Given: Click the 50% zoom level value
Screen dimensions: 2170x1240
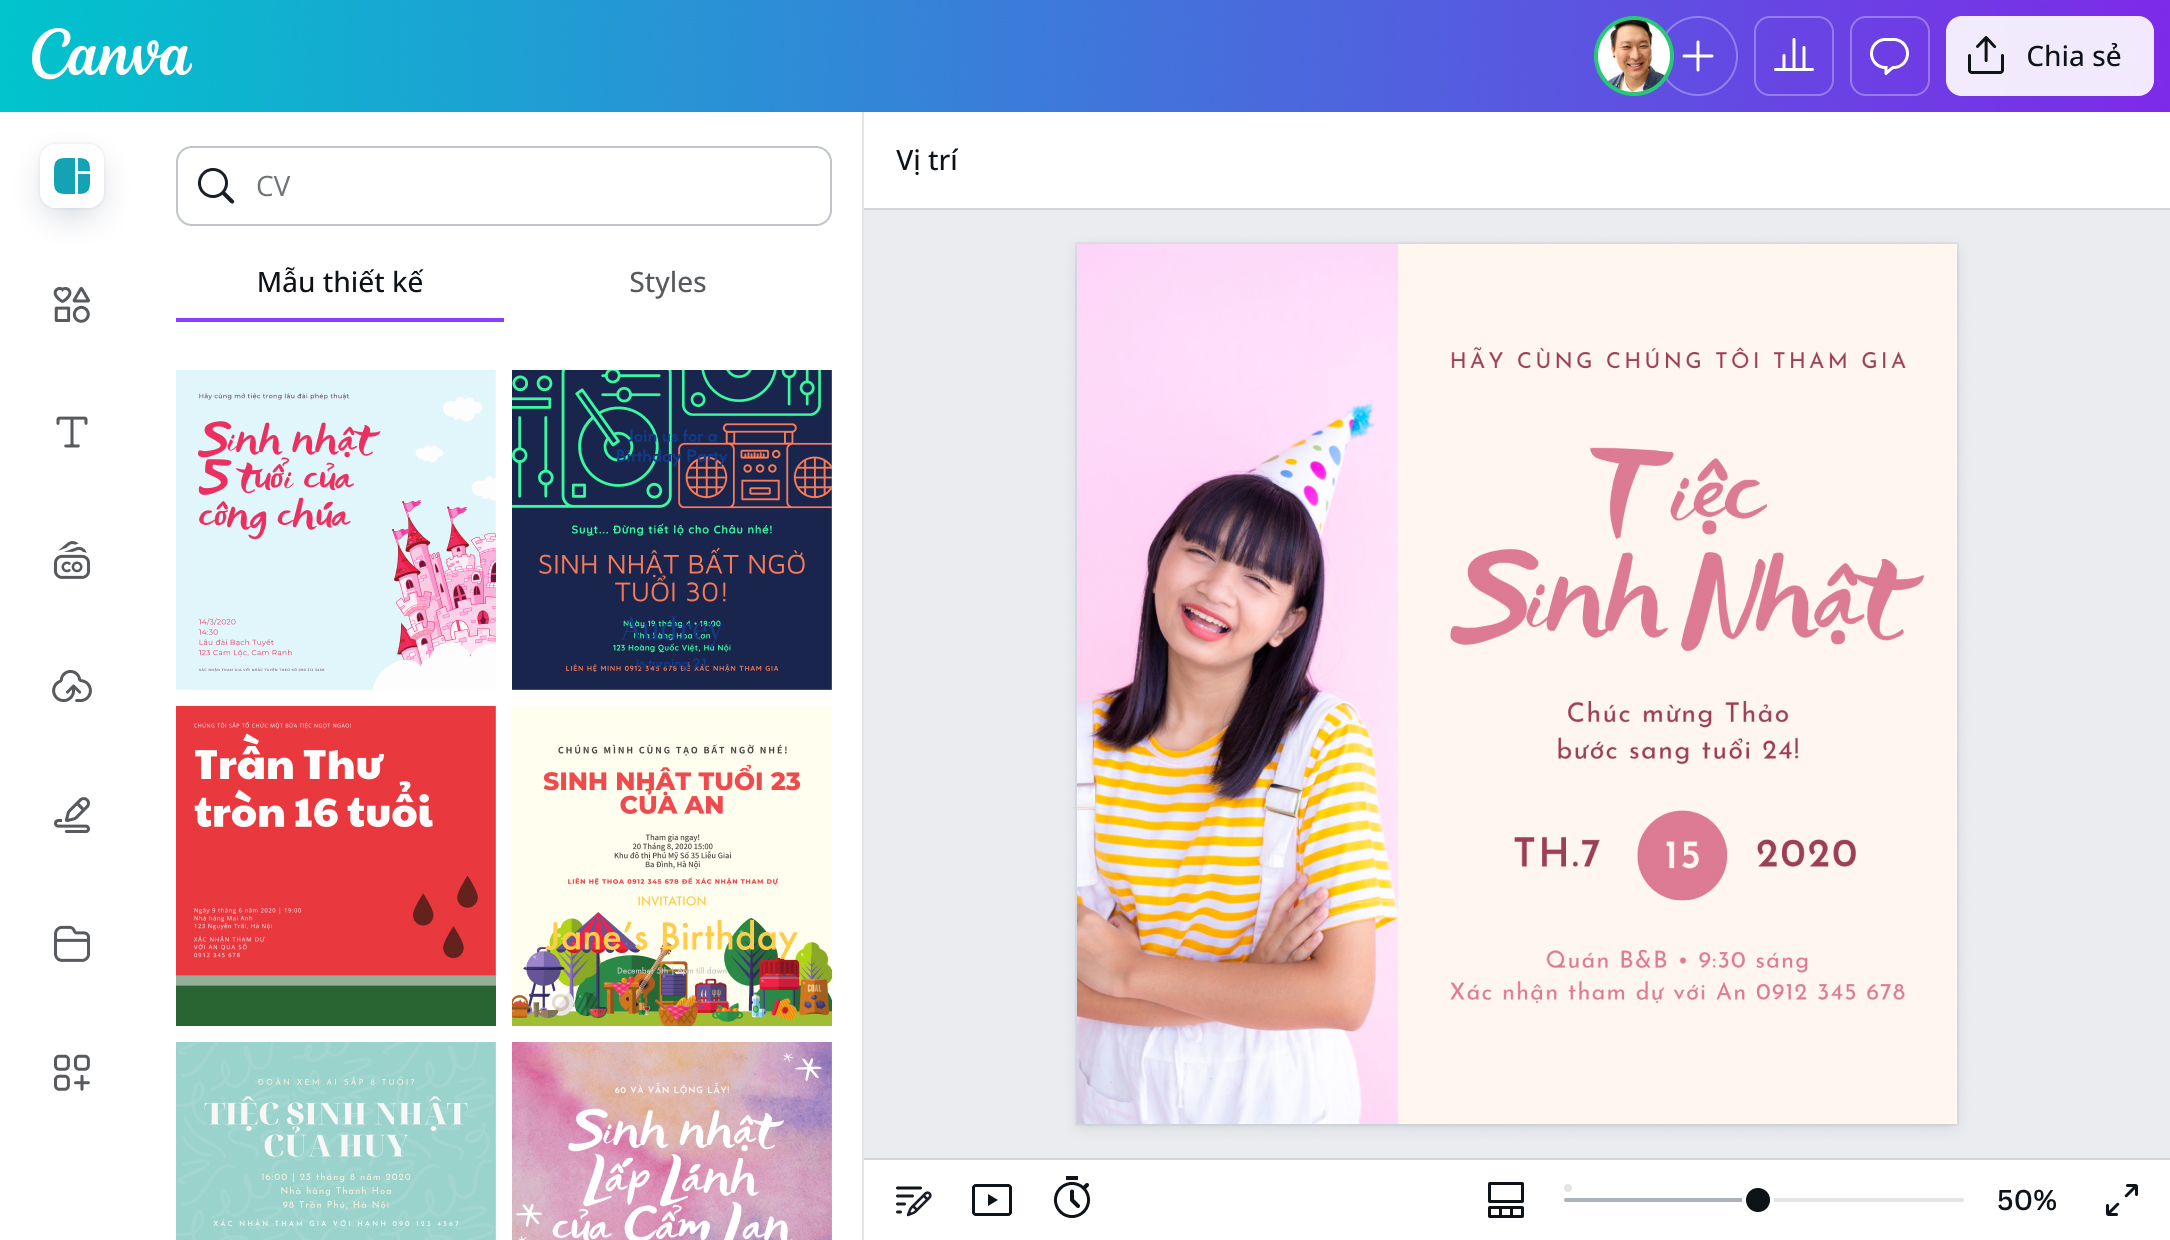Looking at the screenshot, I should coord(2027,1200).
